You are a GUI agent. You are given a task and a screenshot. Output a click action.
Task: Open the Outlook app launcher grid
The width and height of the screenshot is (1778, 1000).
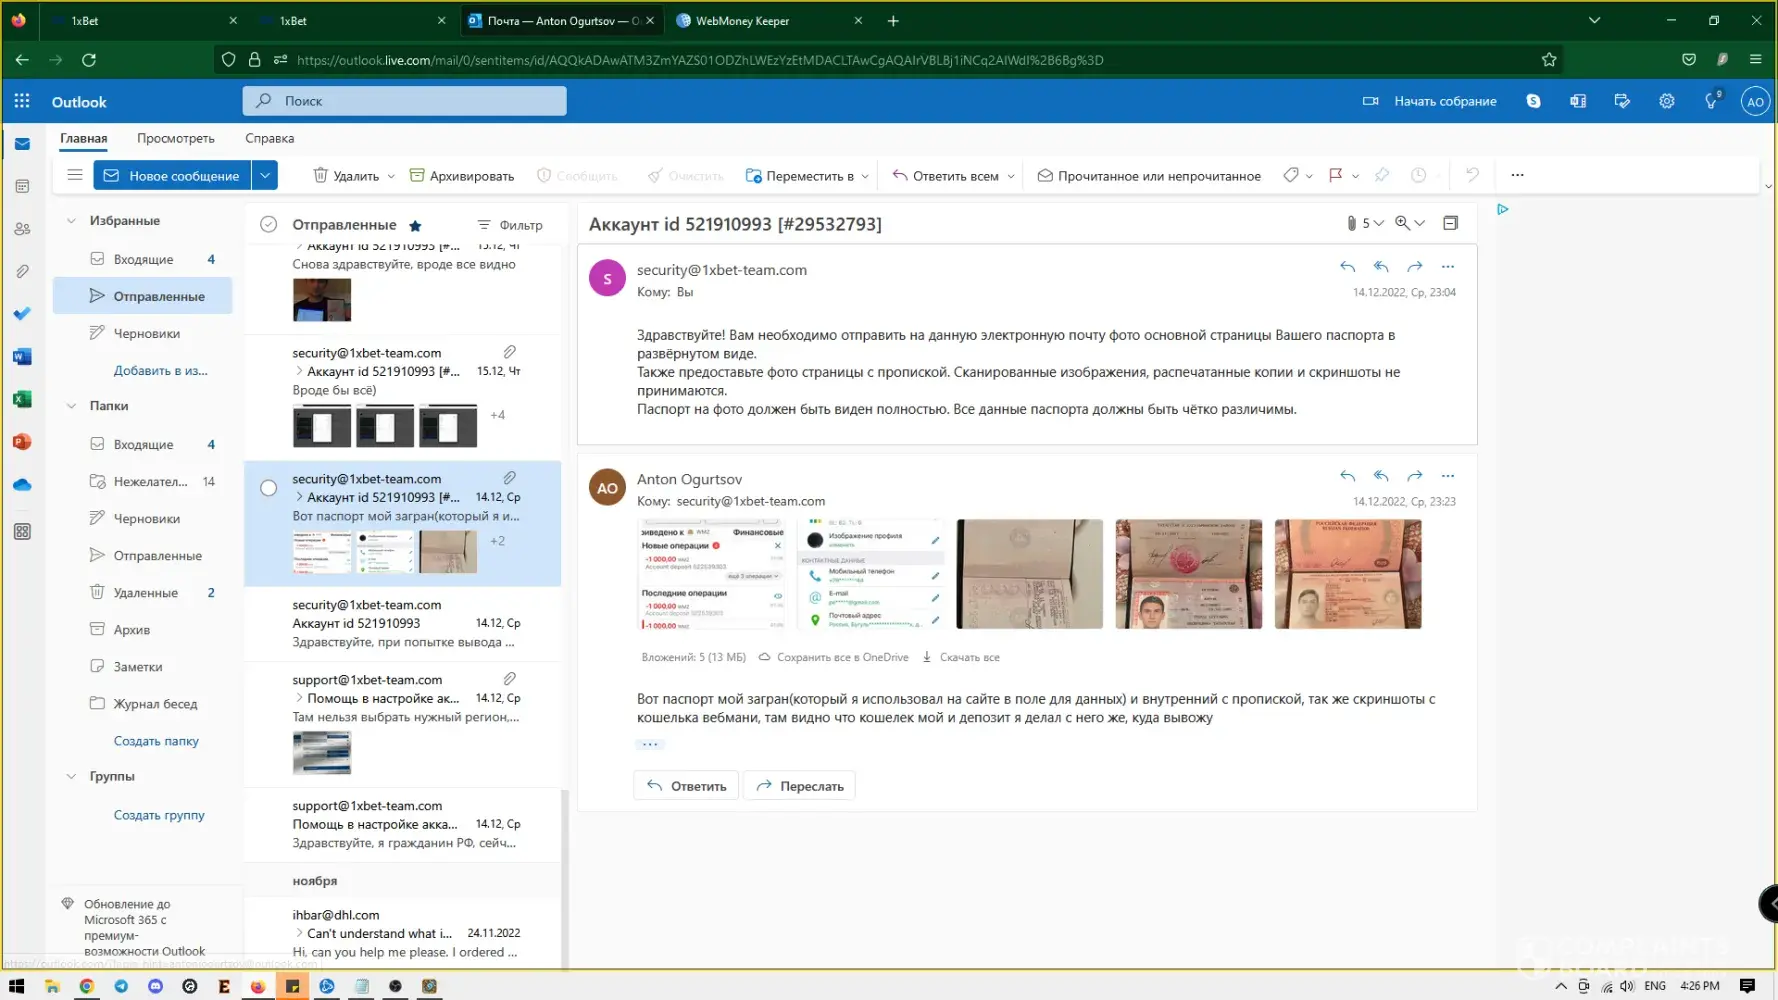tap(22, 101)
